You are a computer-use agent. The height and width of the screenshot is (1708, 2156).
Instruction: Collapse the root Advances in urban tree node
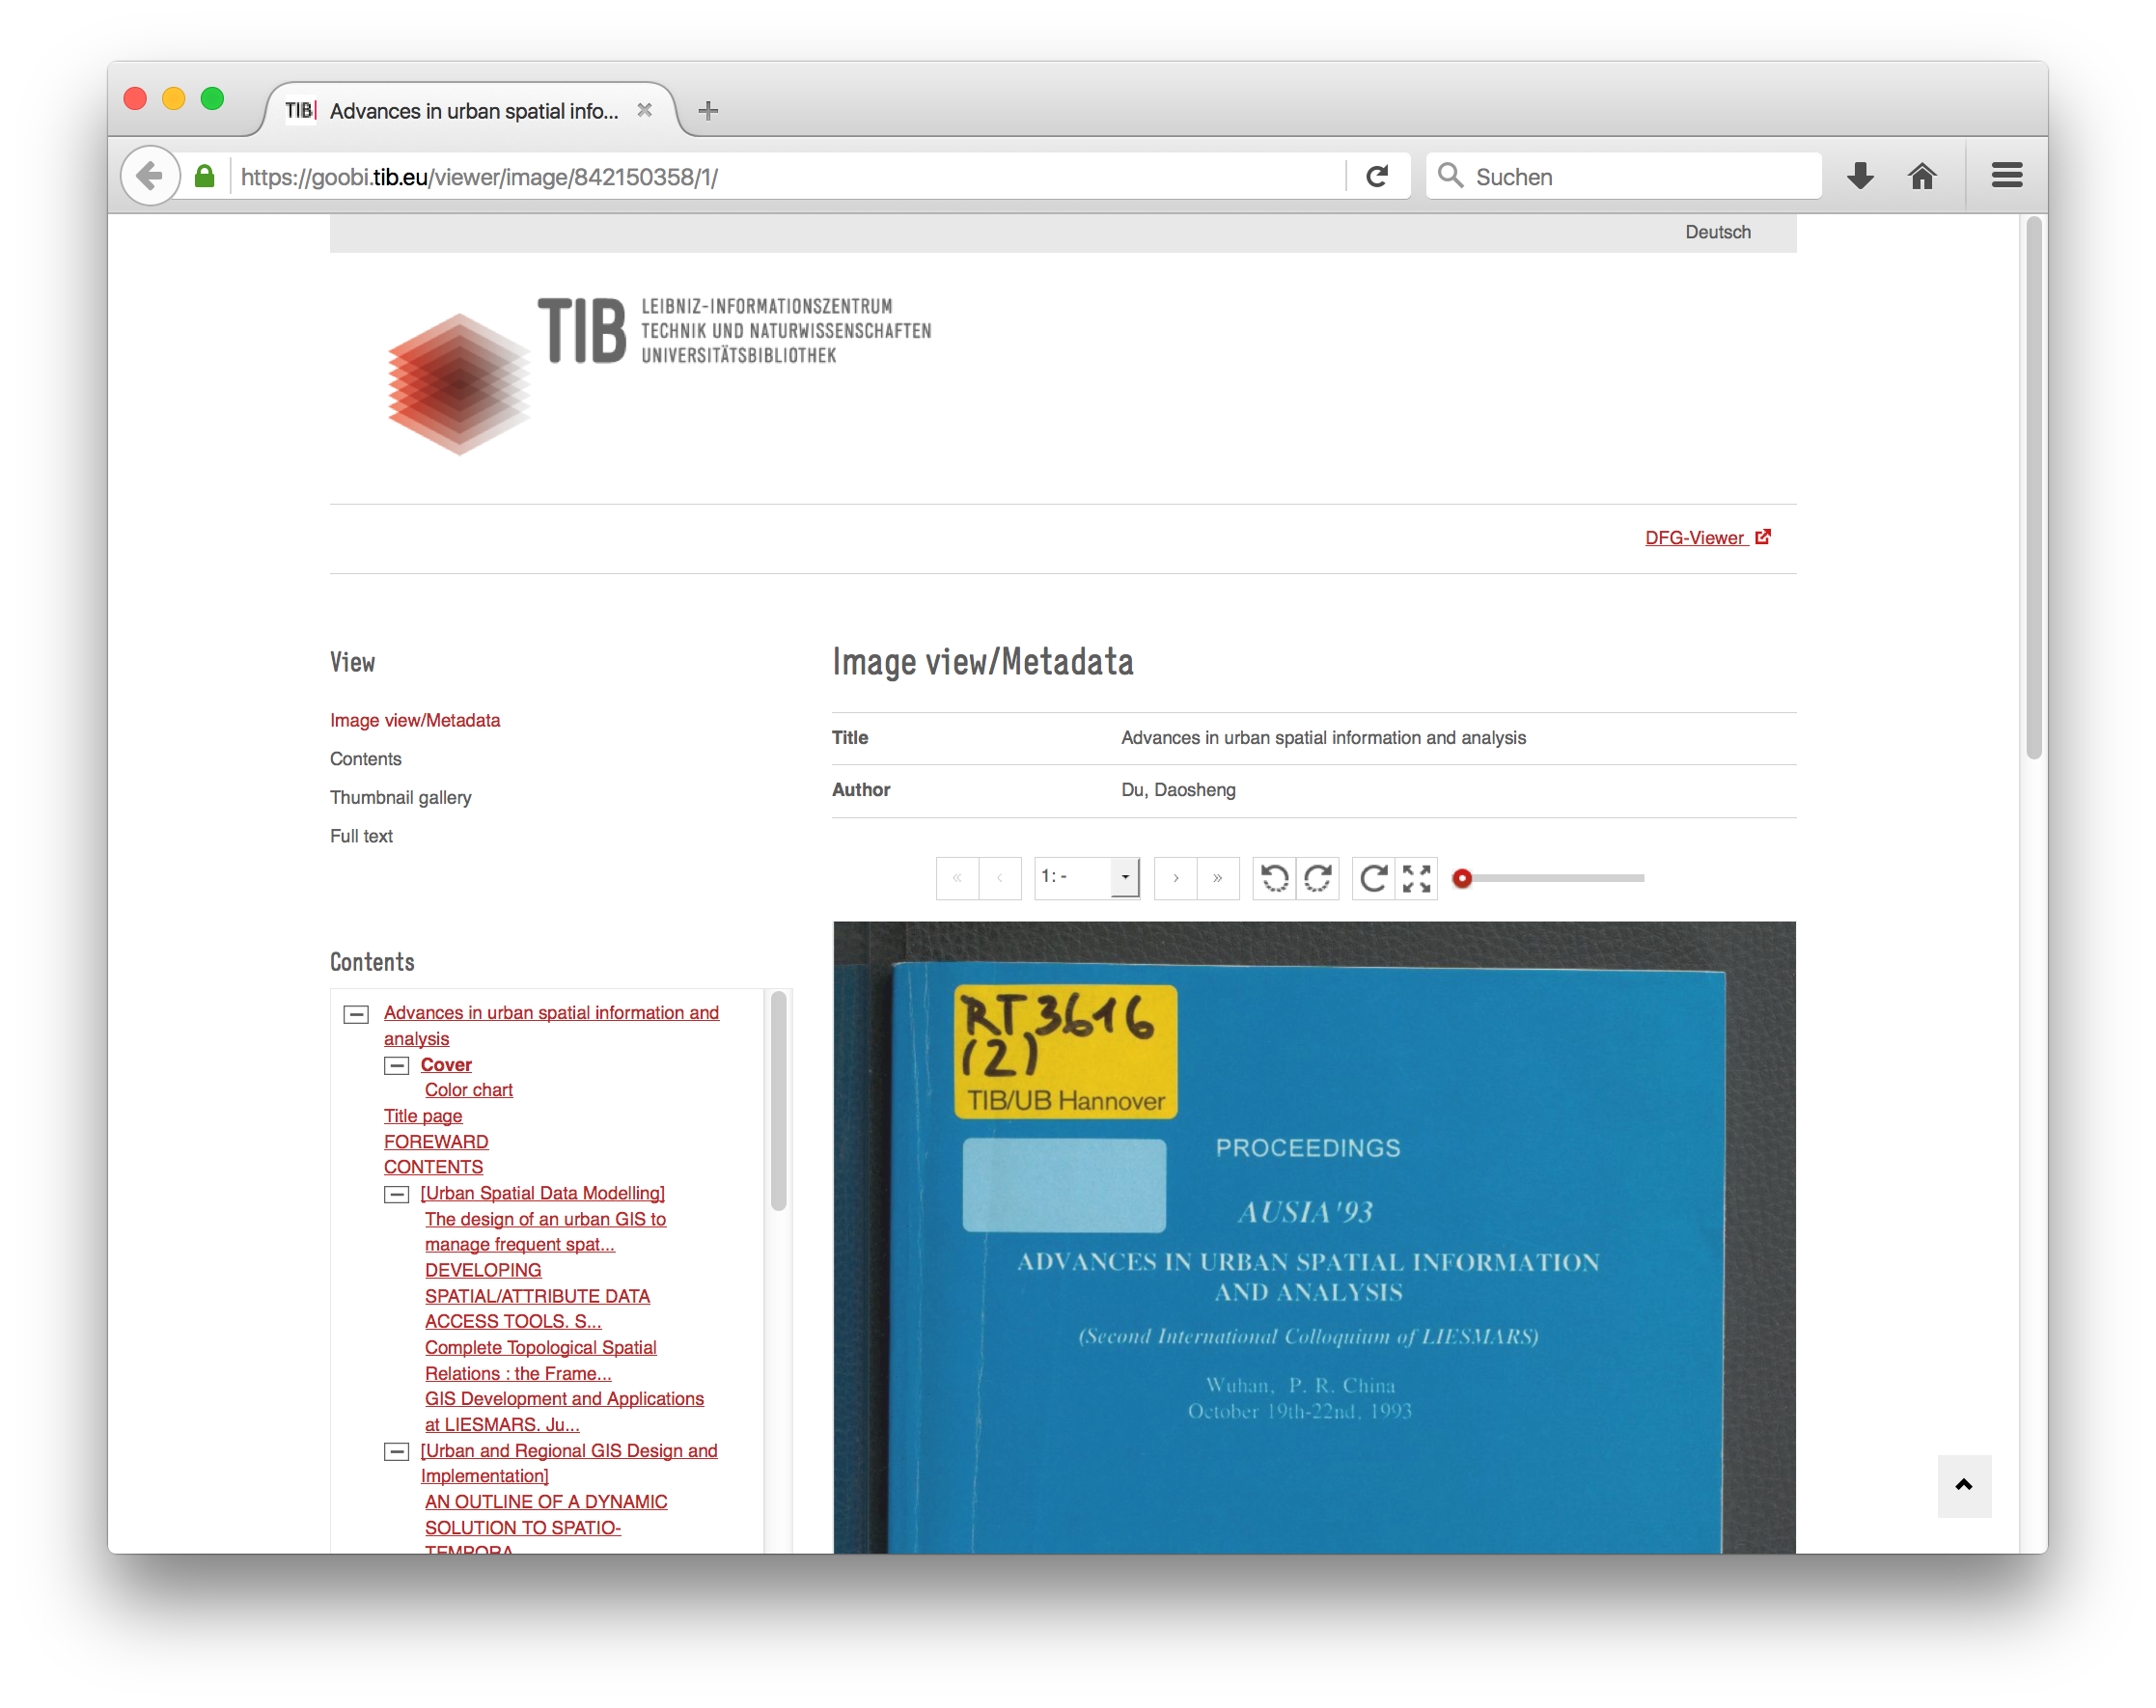pos(356,1014)
